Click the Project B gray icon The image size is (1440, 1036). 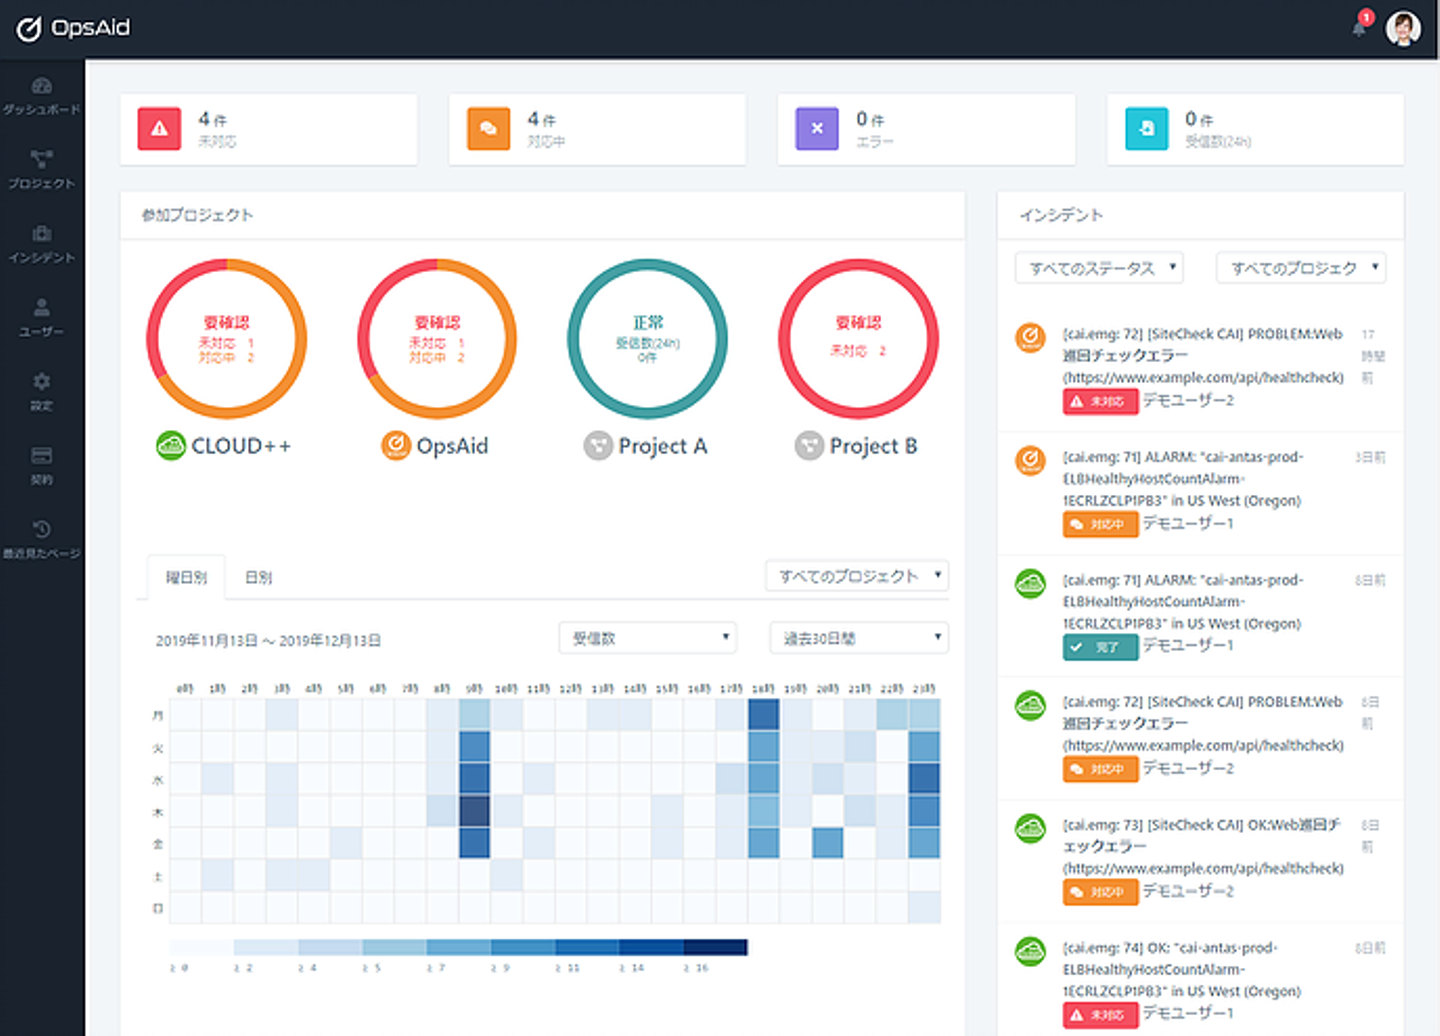coord(809,445)
